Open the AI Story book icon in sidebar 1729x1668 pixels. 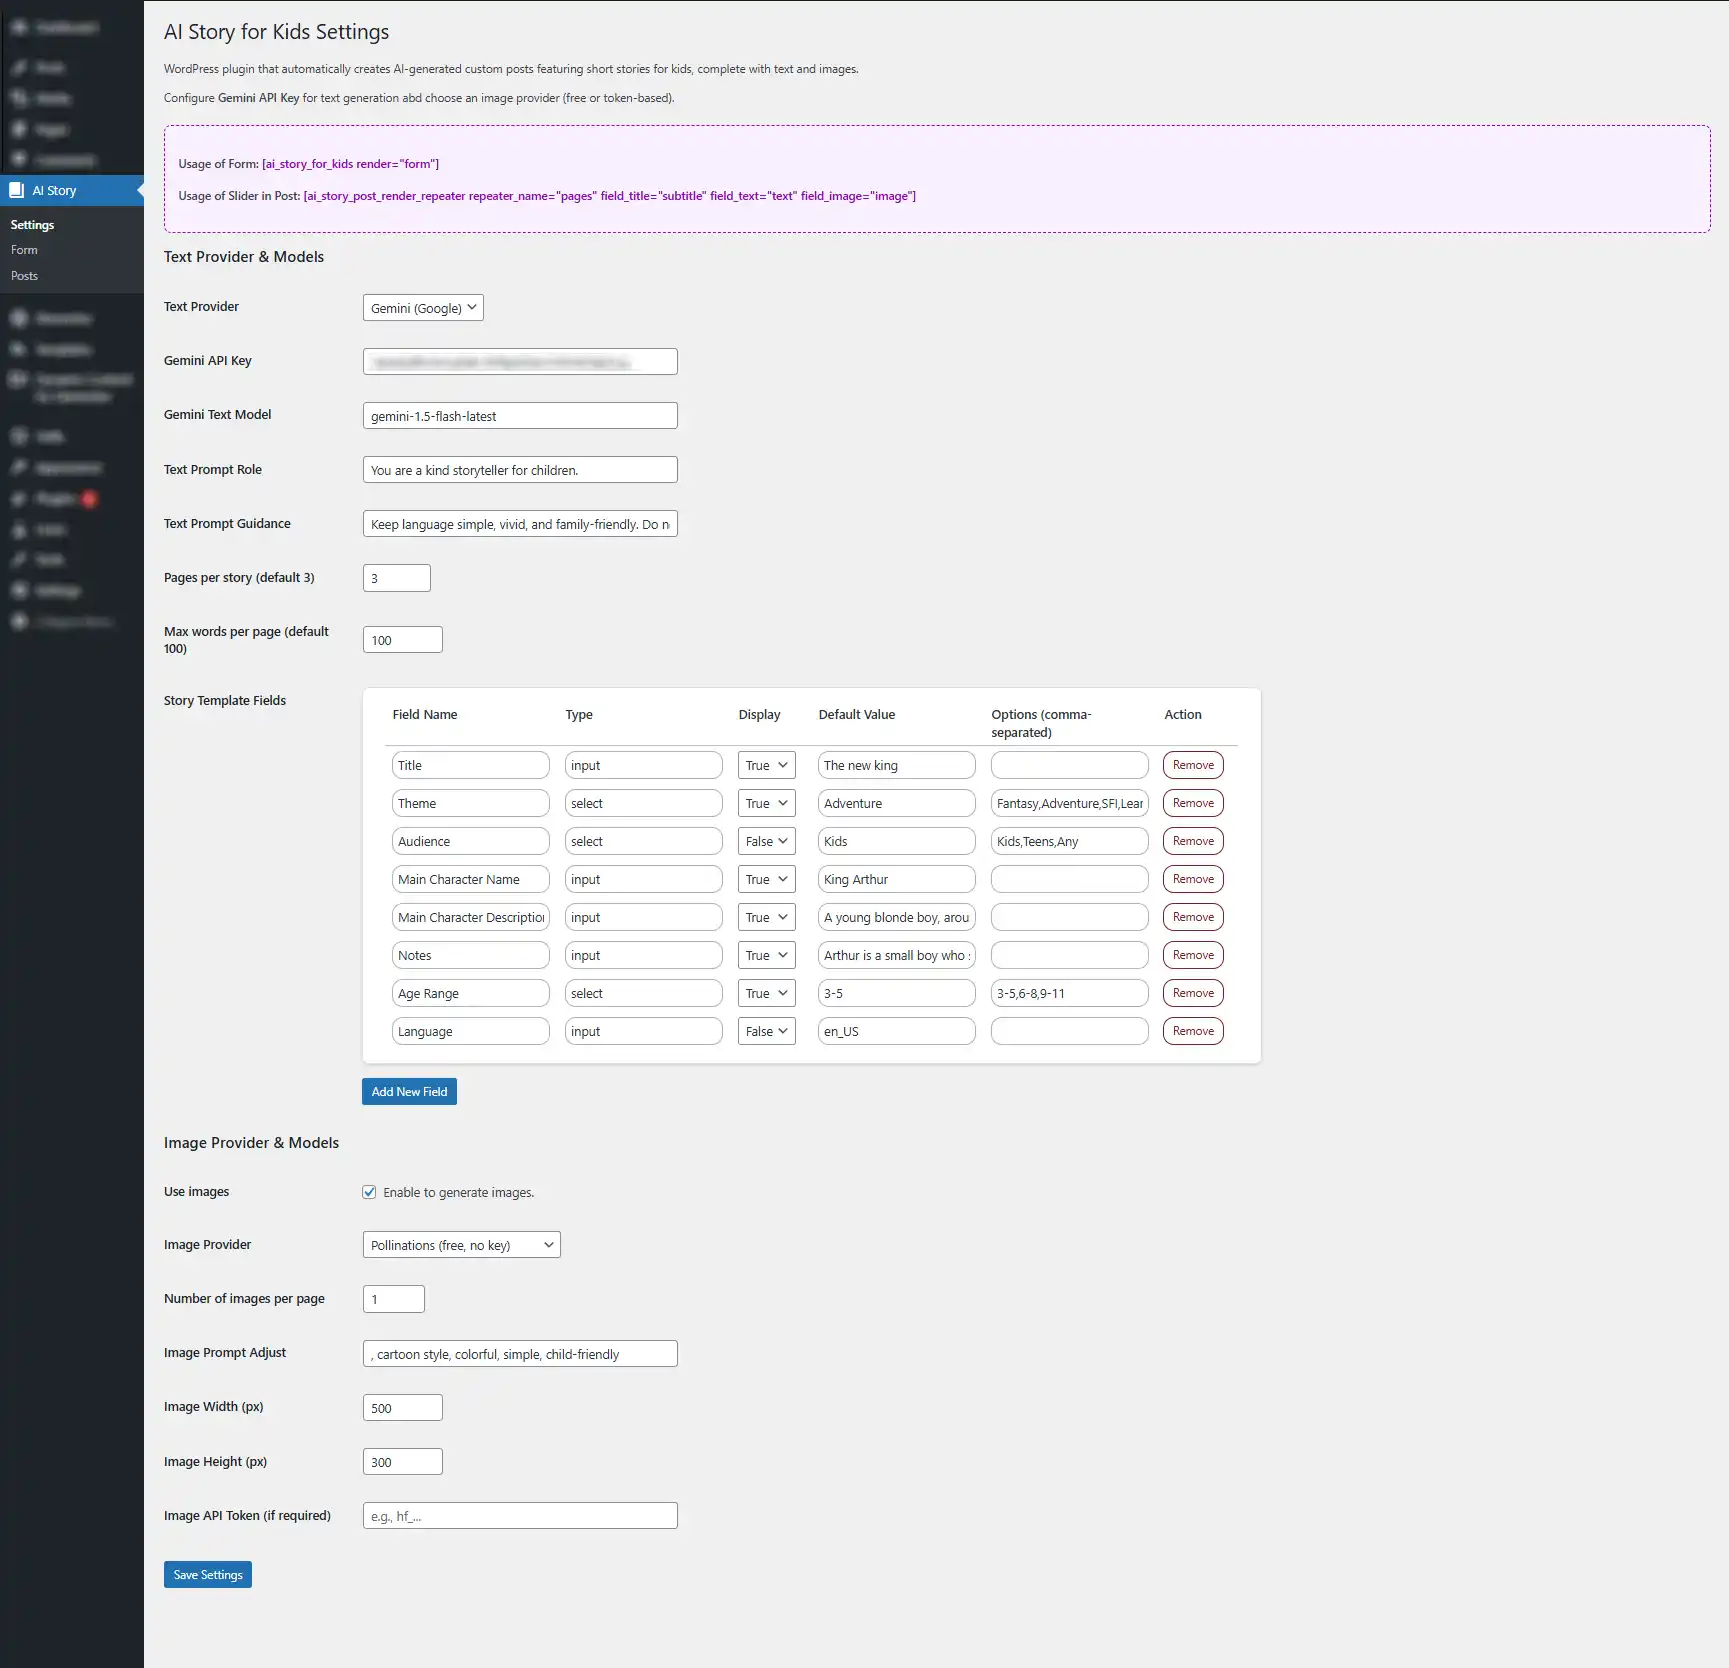[17, 190]
